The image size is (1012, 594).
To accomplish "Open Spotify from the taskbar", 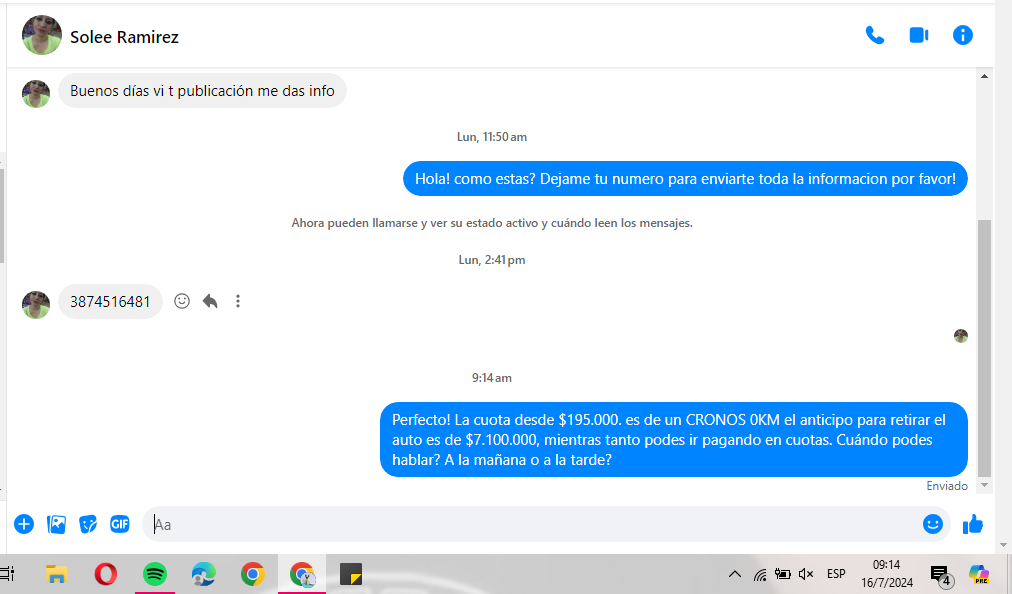I will click(x=155, y=574).
